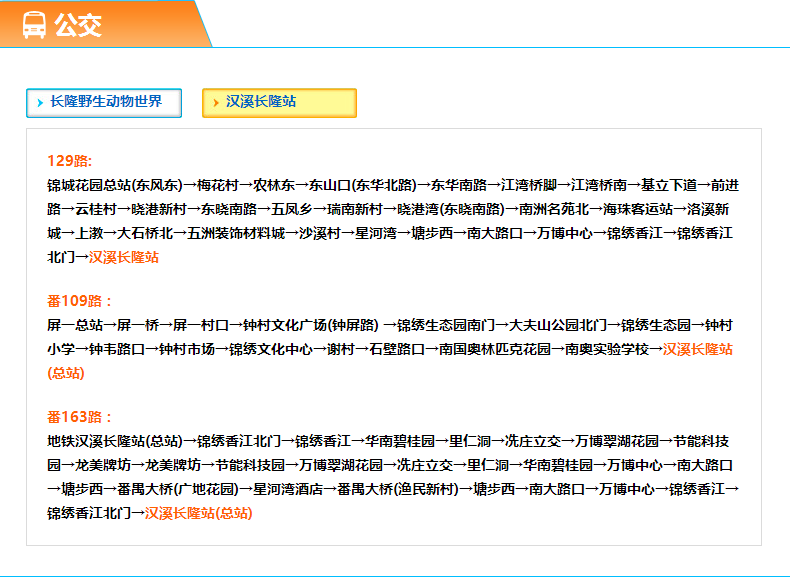The image size is (790, 577).
Task: Click the stop 番禺大桥(广地花园)
Action: click(178, 489)
